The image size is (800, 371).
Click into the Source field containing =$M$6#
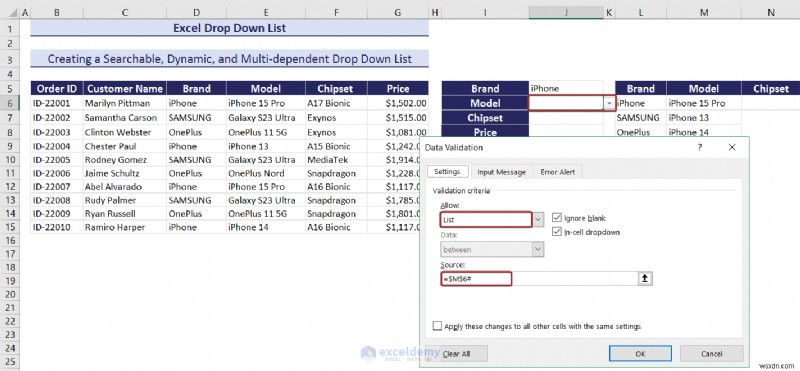click(x=539, y=279)
